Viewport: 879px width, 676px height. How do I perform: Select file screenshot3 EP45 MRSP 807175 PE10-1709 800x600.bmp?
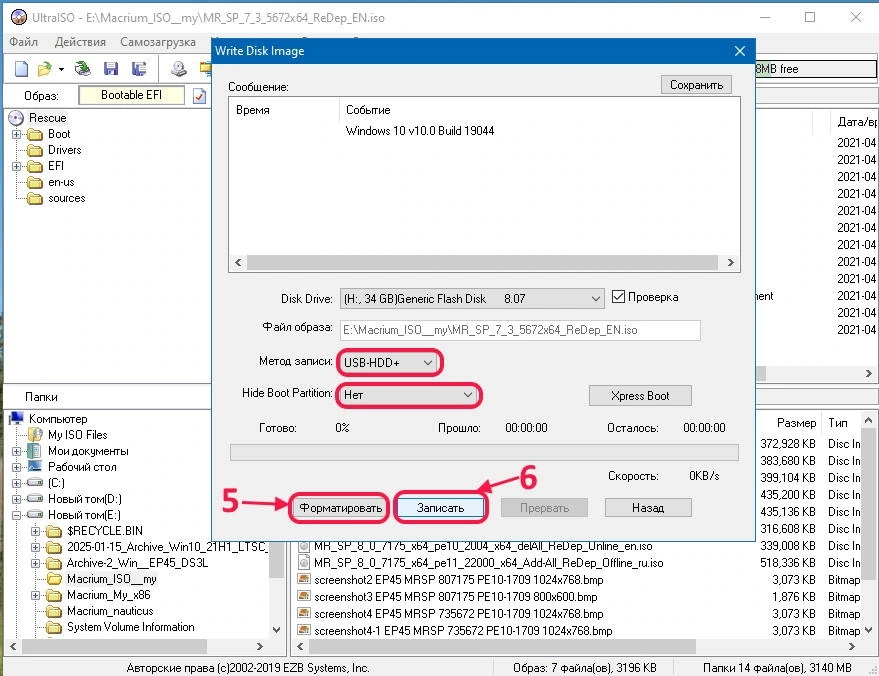coord(456,596)
